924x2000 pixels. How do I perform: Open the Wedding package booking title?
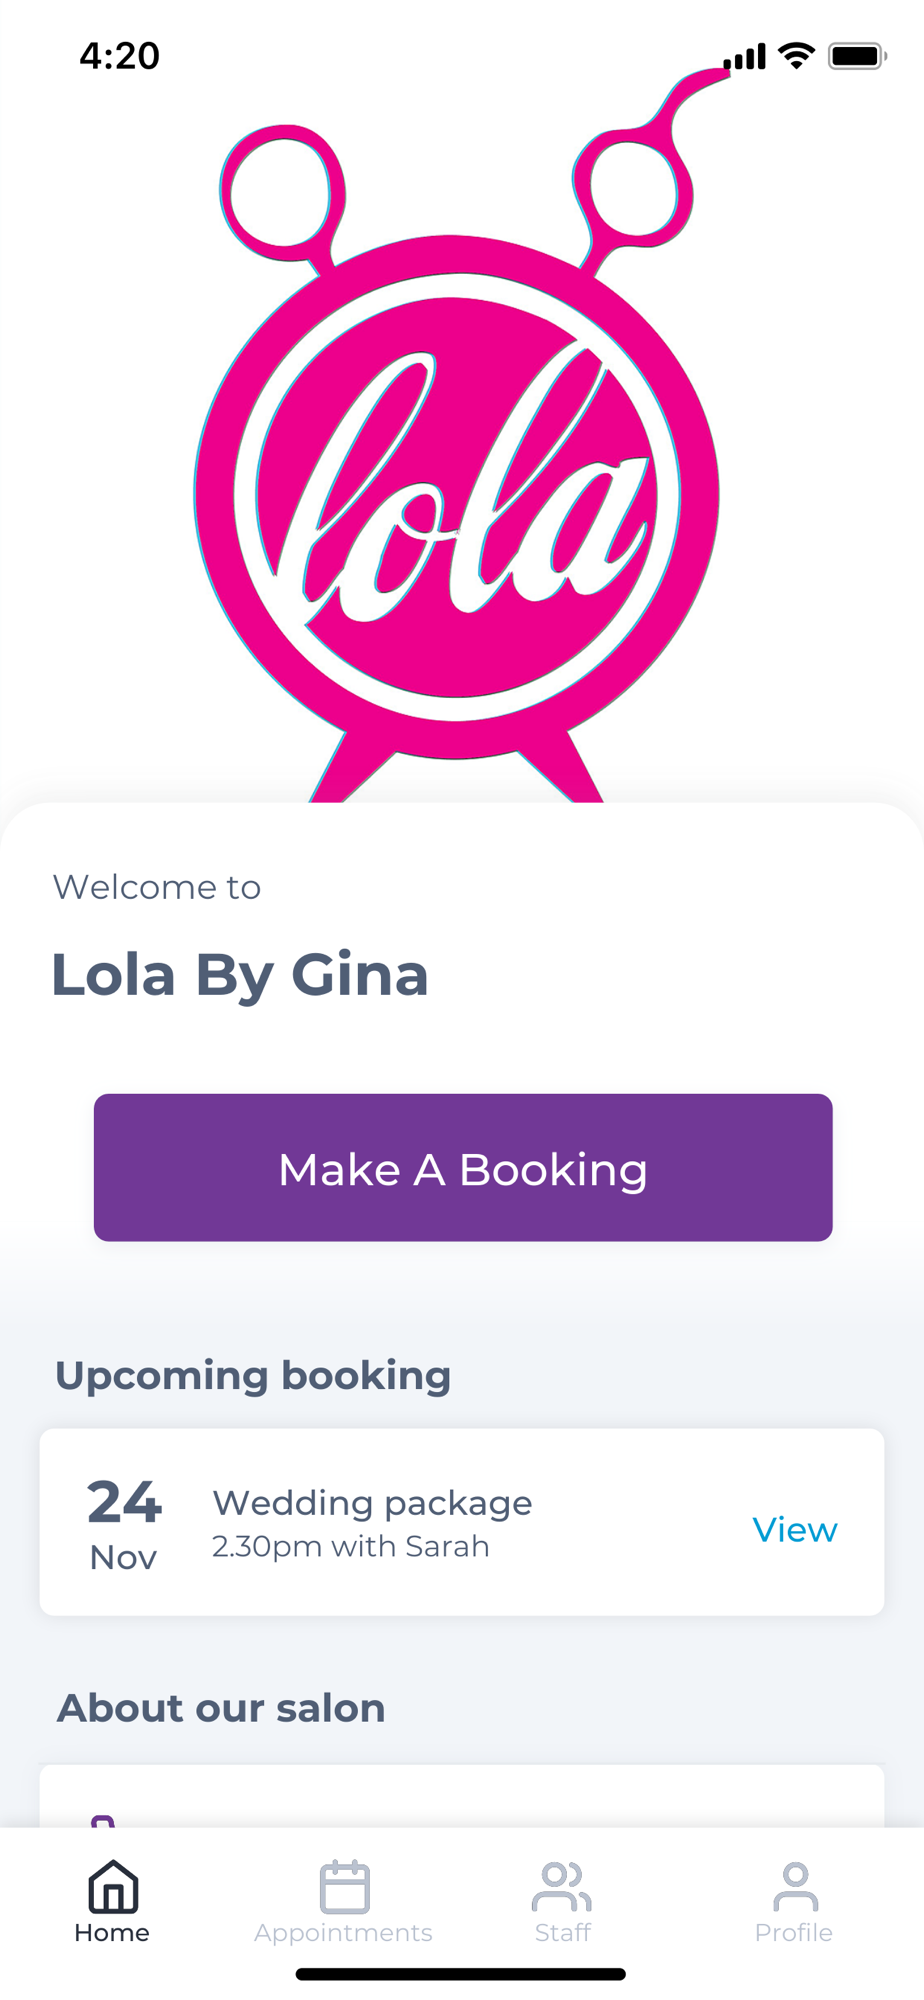tap(372, 1503)
